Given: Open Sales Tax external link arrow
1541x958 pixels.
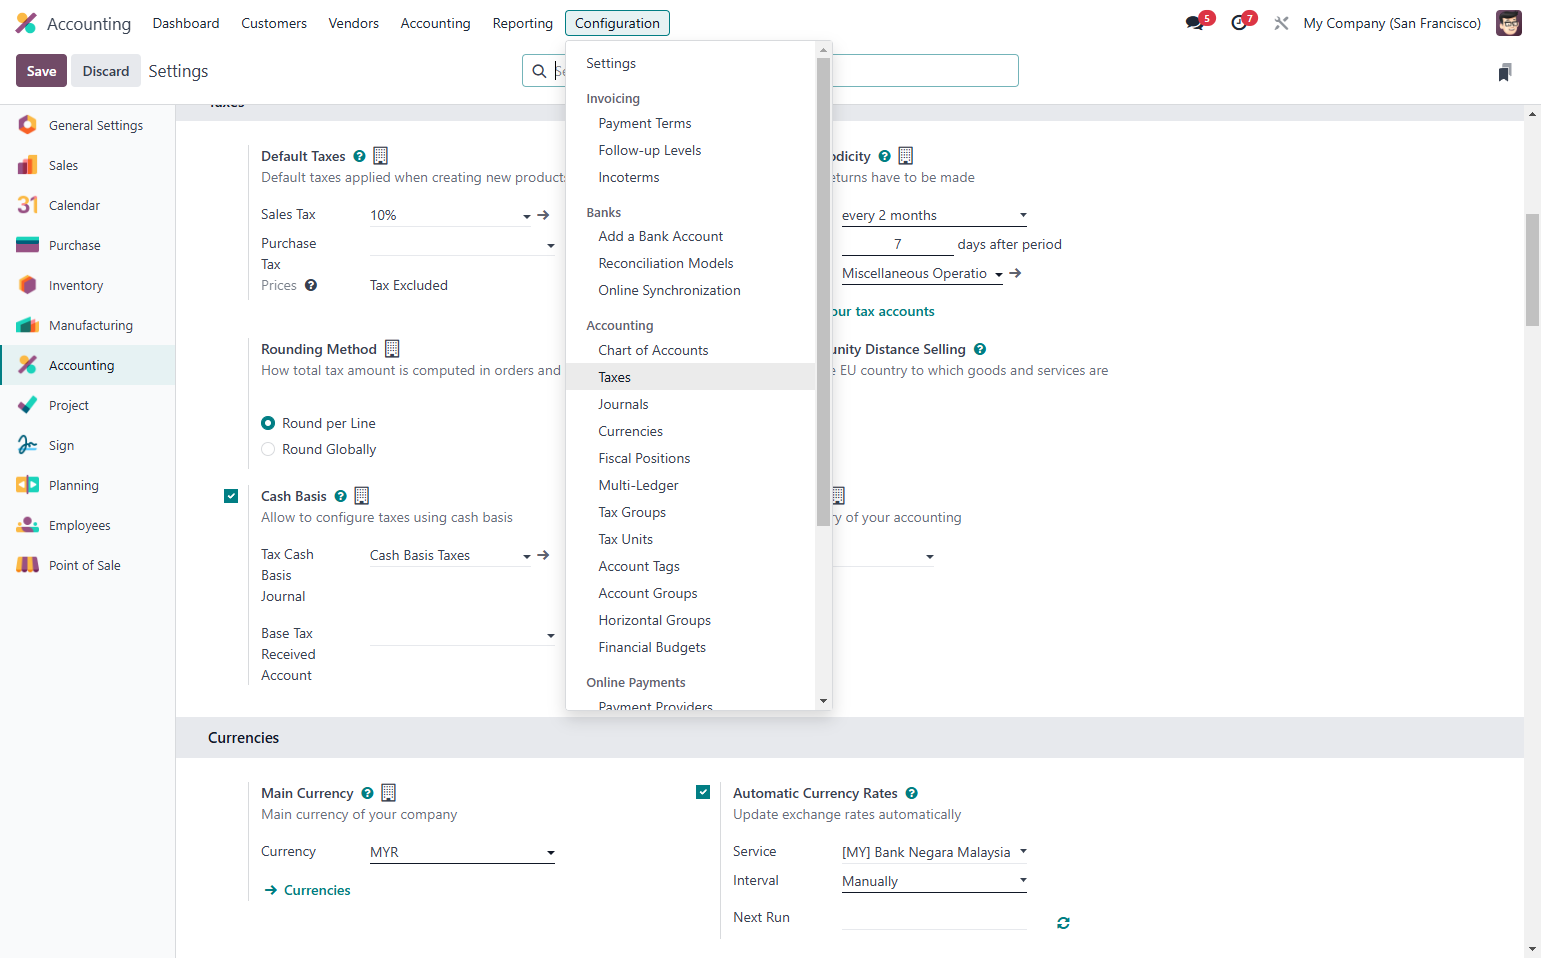Looking at the screenshot, I should click(x=544, y=215).
